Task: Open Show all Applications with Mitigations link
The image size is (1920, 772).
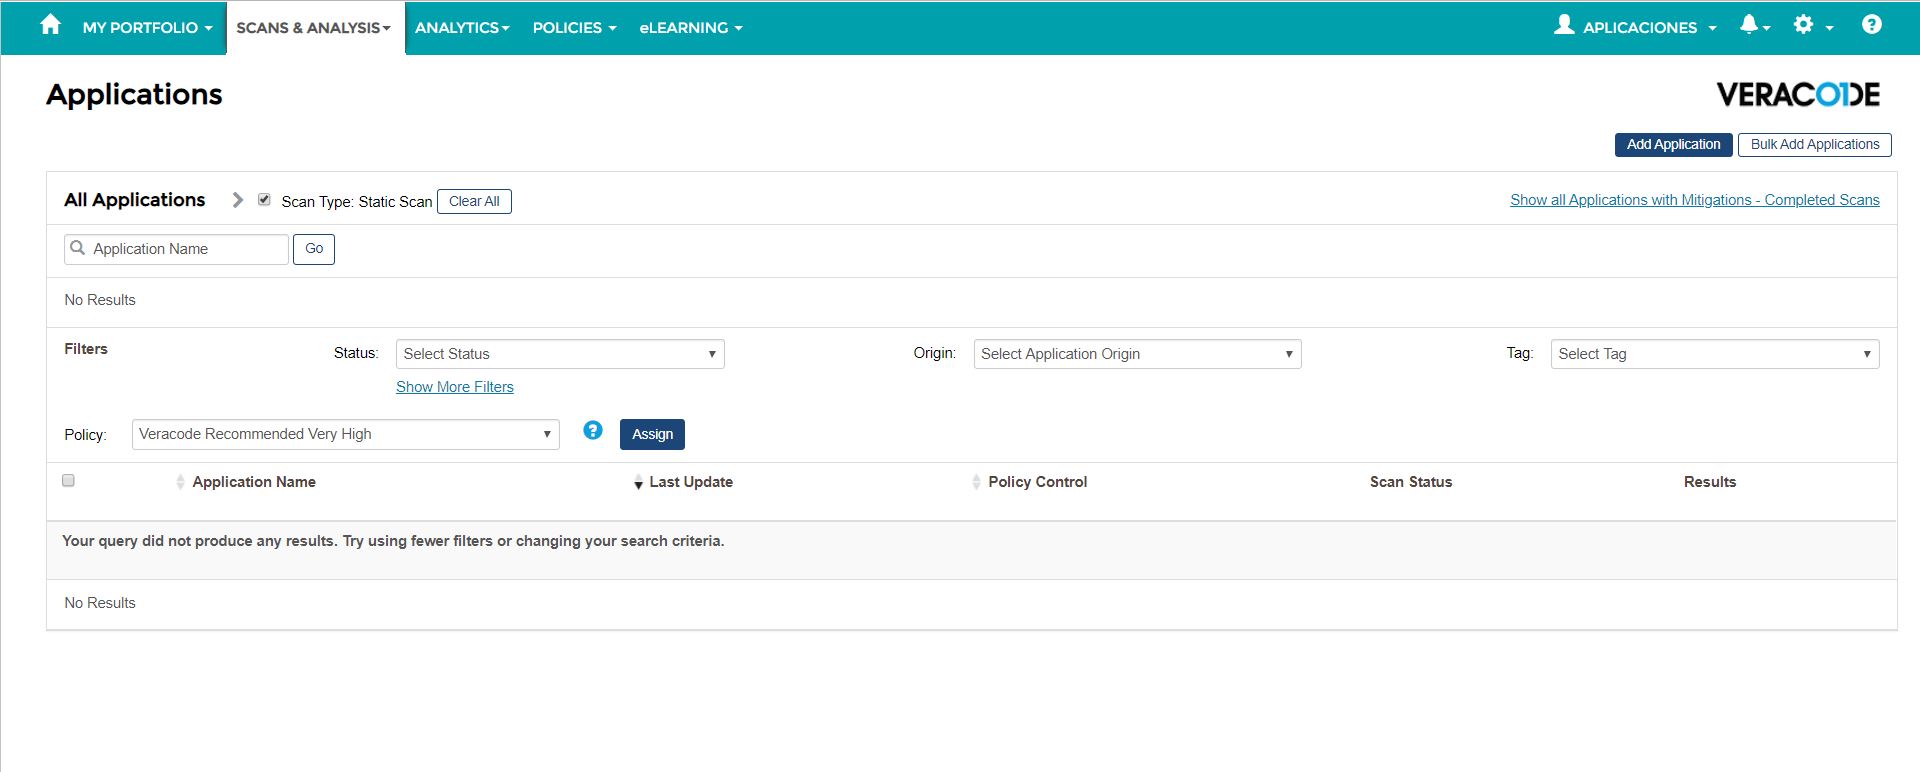Action: tap(1695, 200)
